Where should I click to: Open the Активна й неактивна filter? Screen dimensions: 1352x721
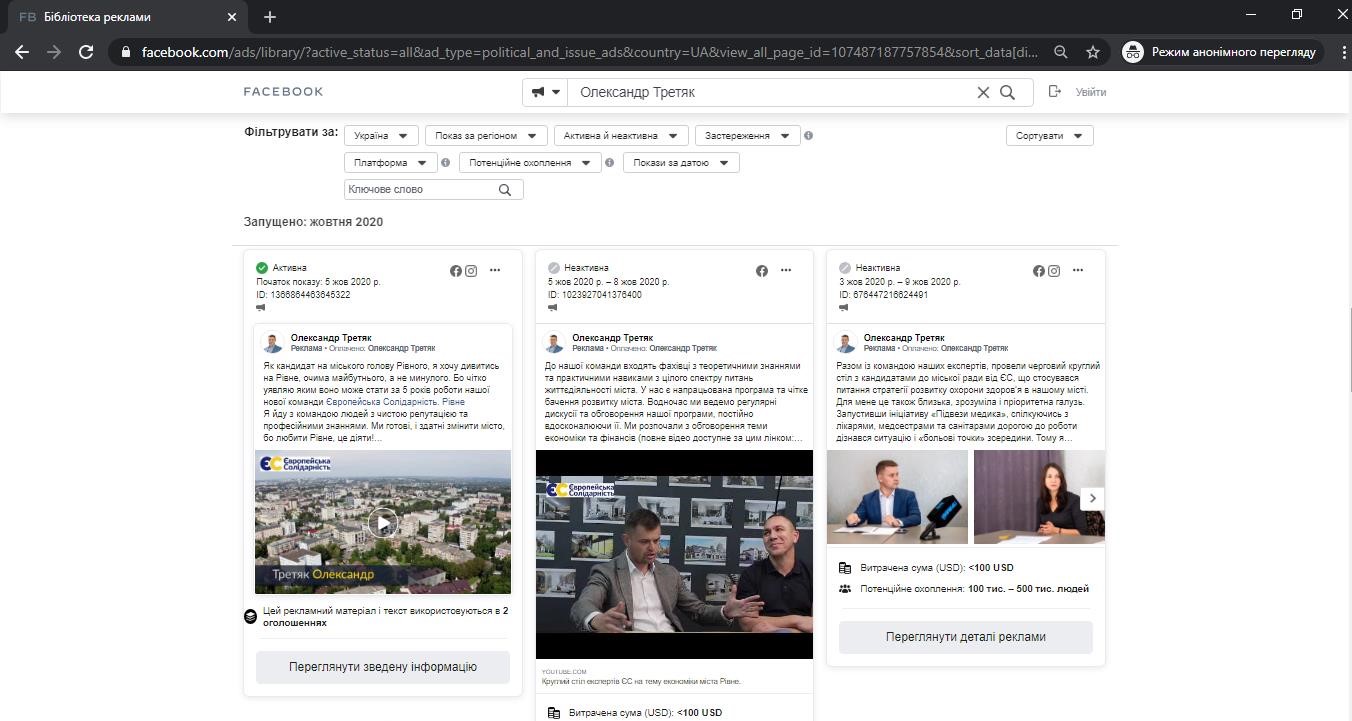tap(621, 136)
